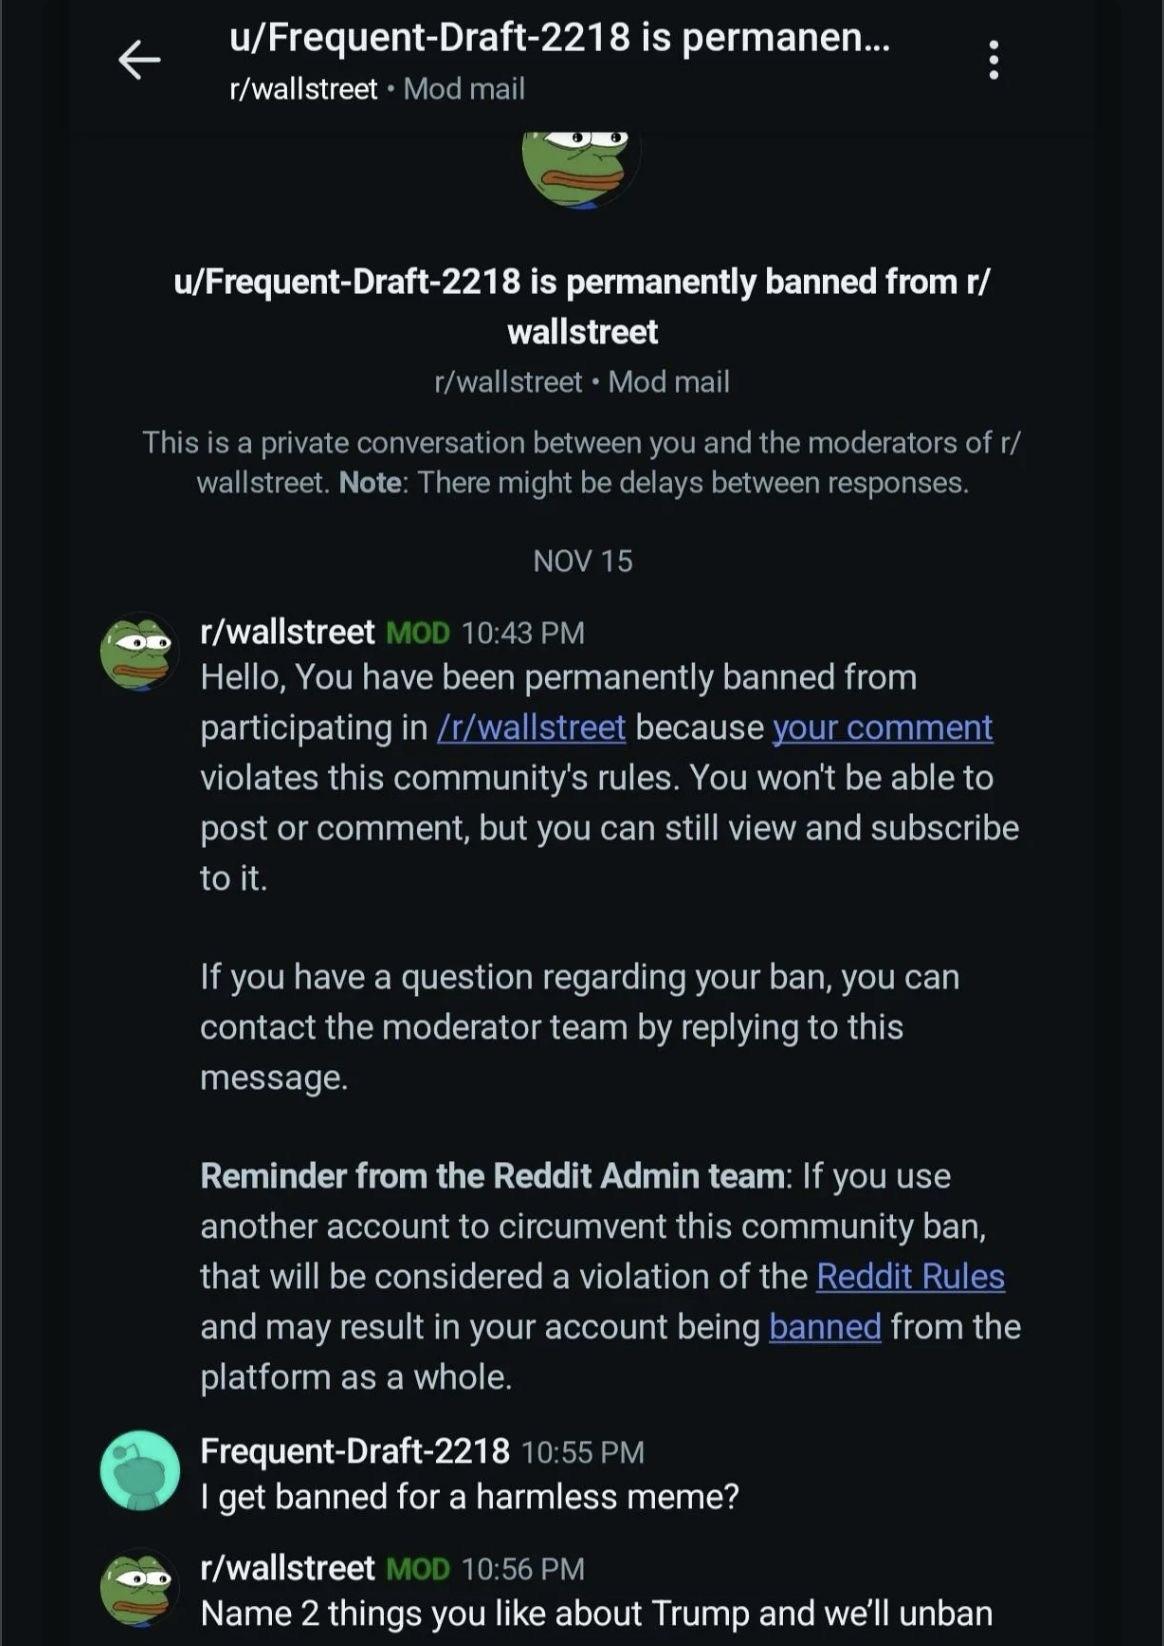Open the three-dot overflow menu
Screen dimensions: 1164x1646
[992, 61]
